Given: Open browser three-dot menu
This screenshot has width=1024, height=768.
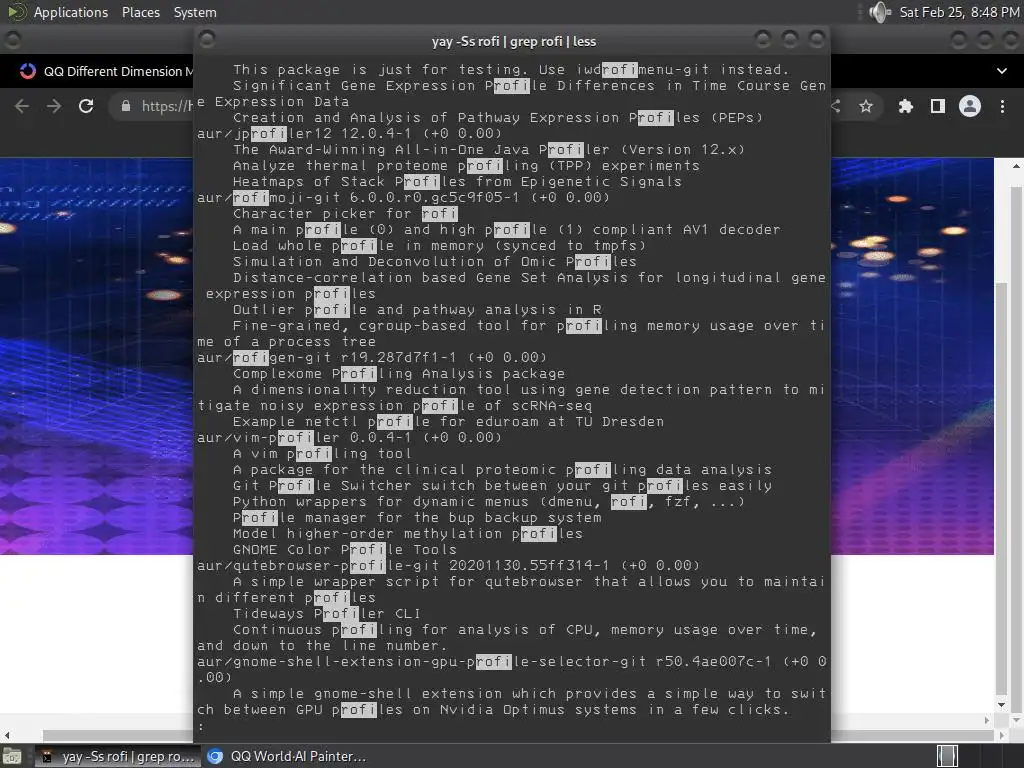Looking at the screenshot, I should coord(1002,106).
